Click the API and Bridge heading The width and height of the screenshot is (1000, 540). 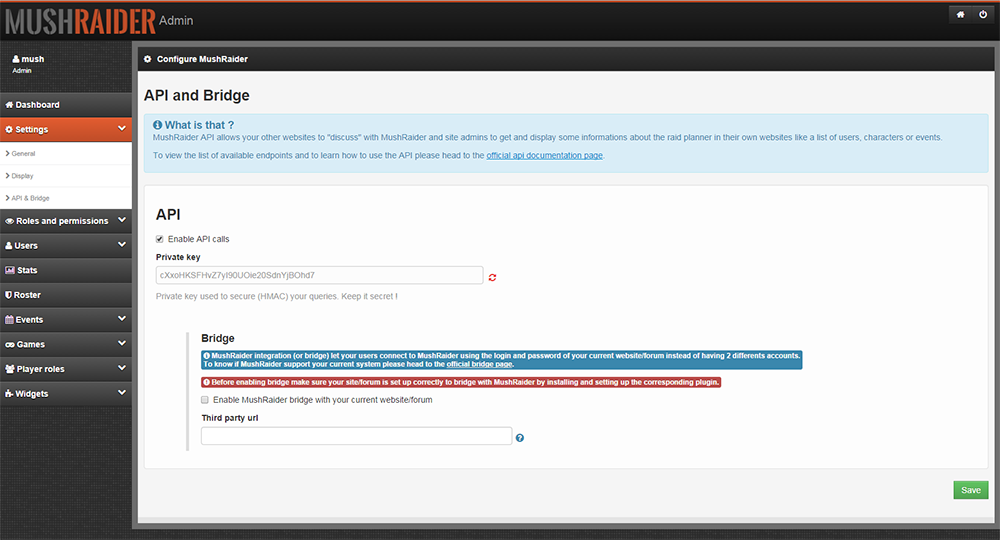pyautogui.click(x=196, y=95)
